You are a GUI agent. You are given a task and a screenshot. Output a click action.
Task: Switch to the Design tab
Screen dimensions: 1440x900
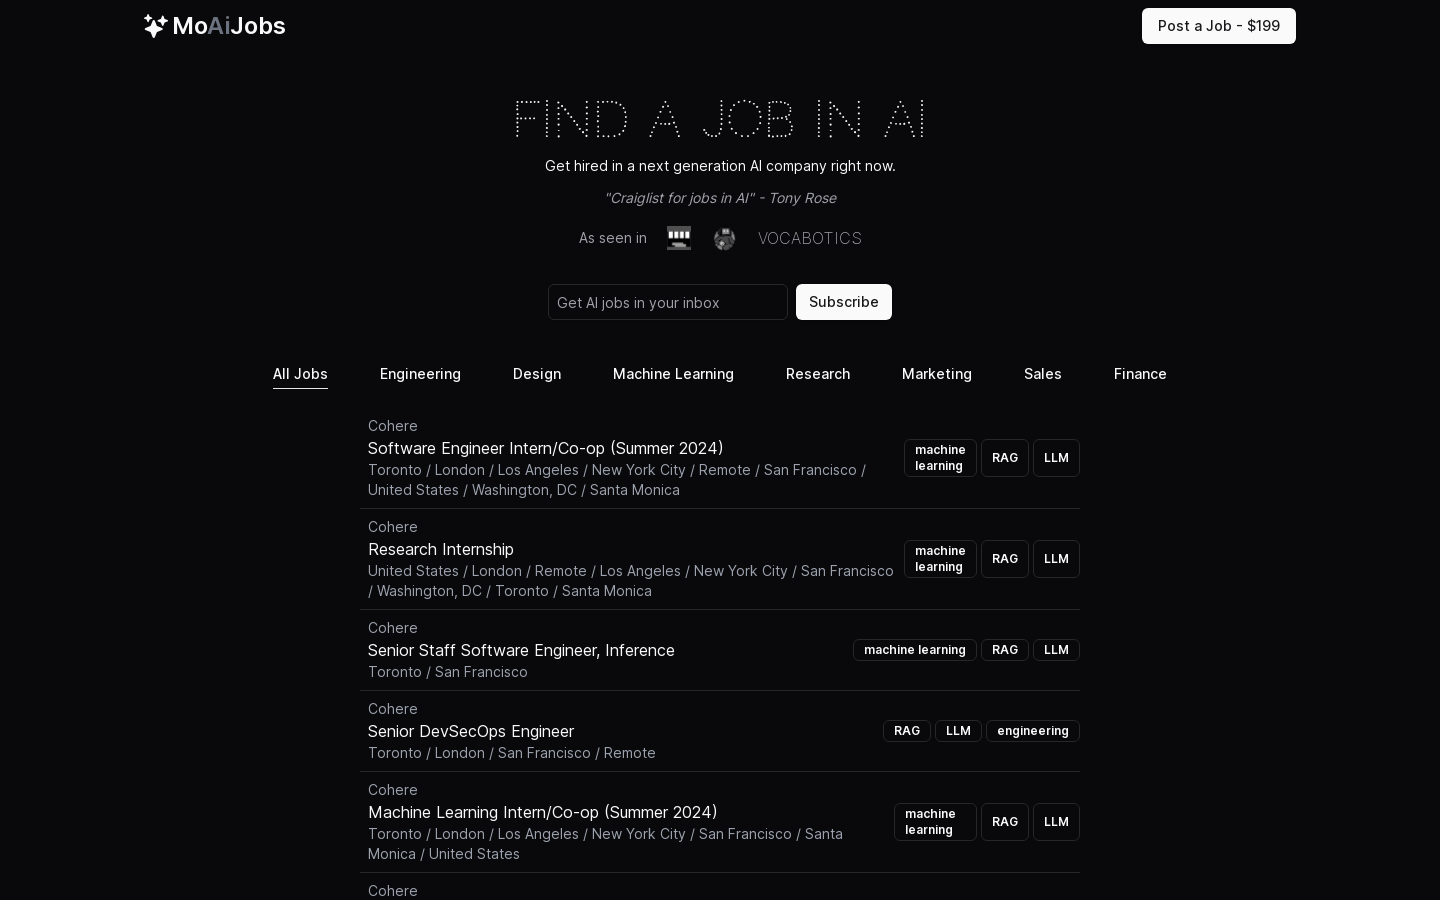(537, 374)
